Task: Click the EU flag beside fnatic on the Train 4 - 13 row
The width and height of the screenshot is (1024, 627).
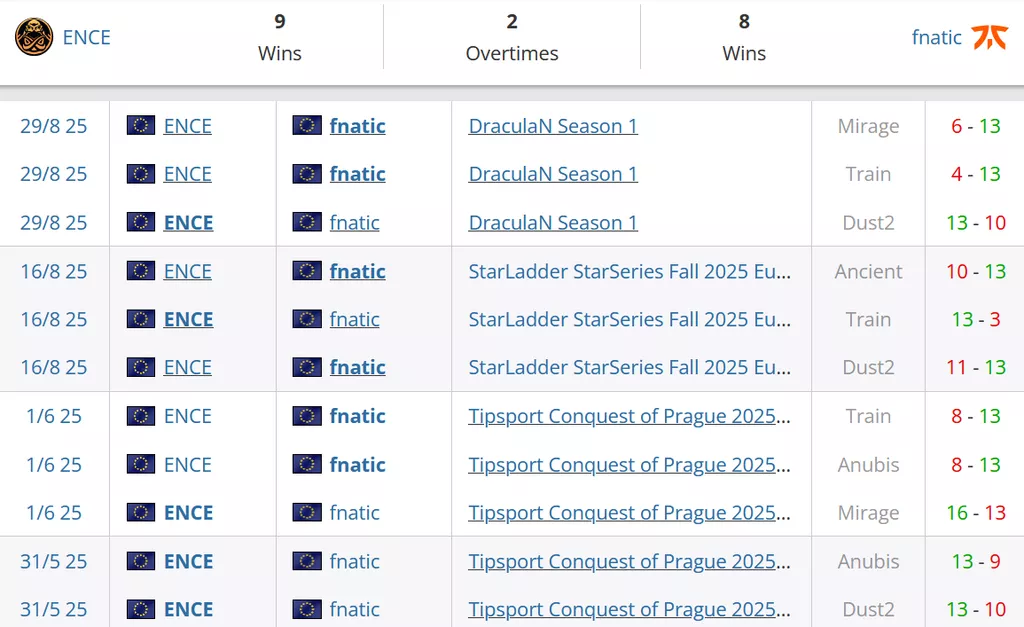Action: coord(306,174)
